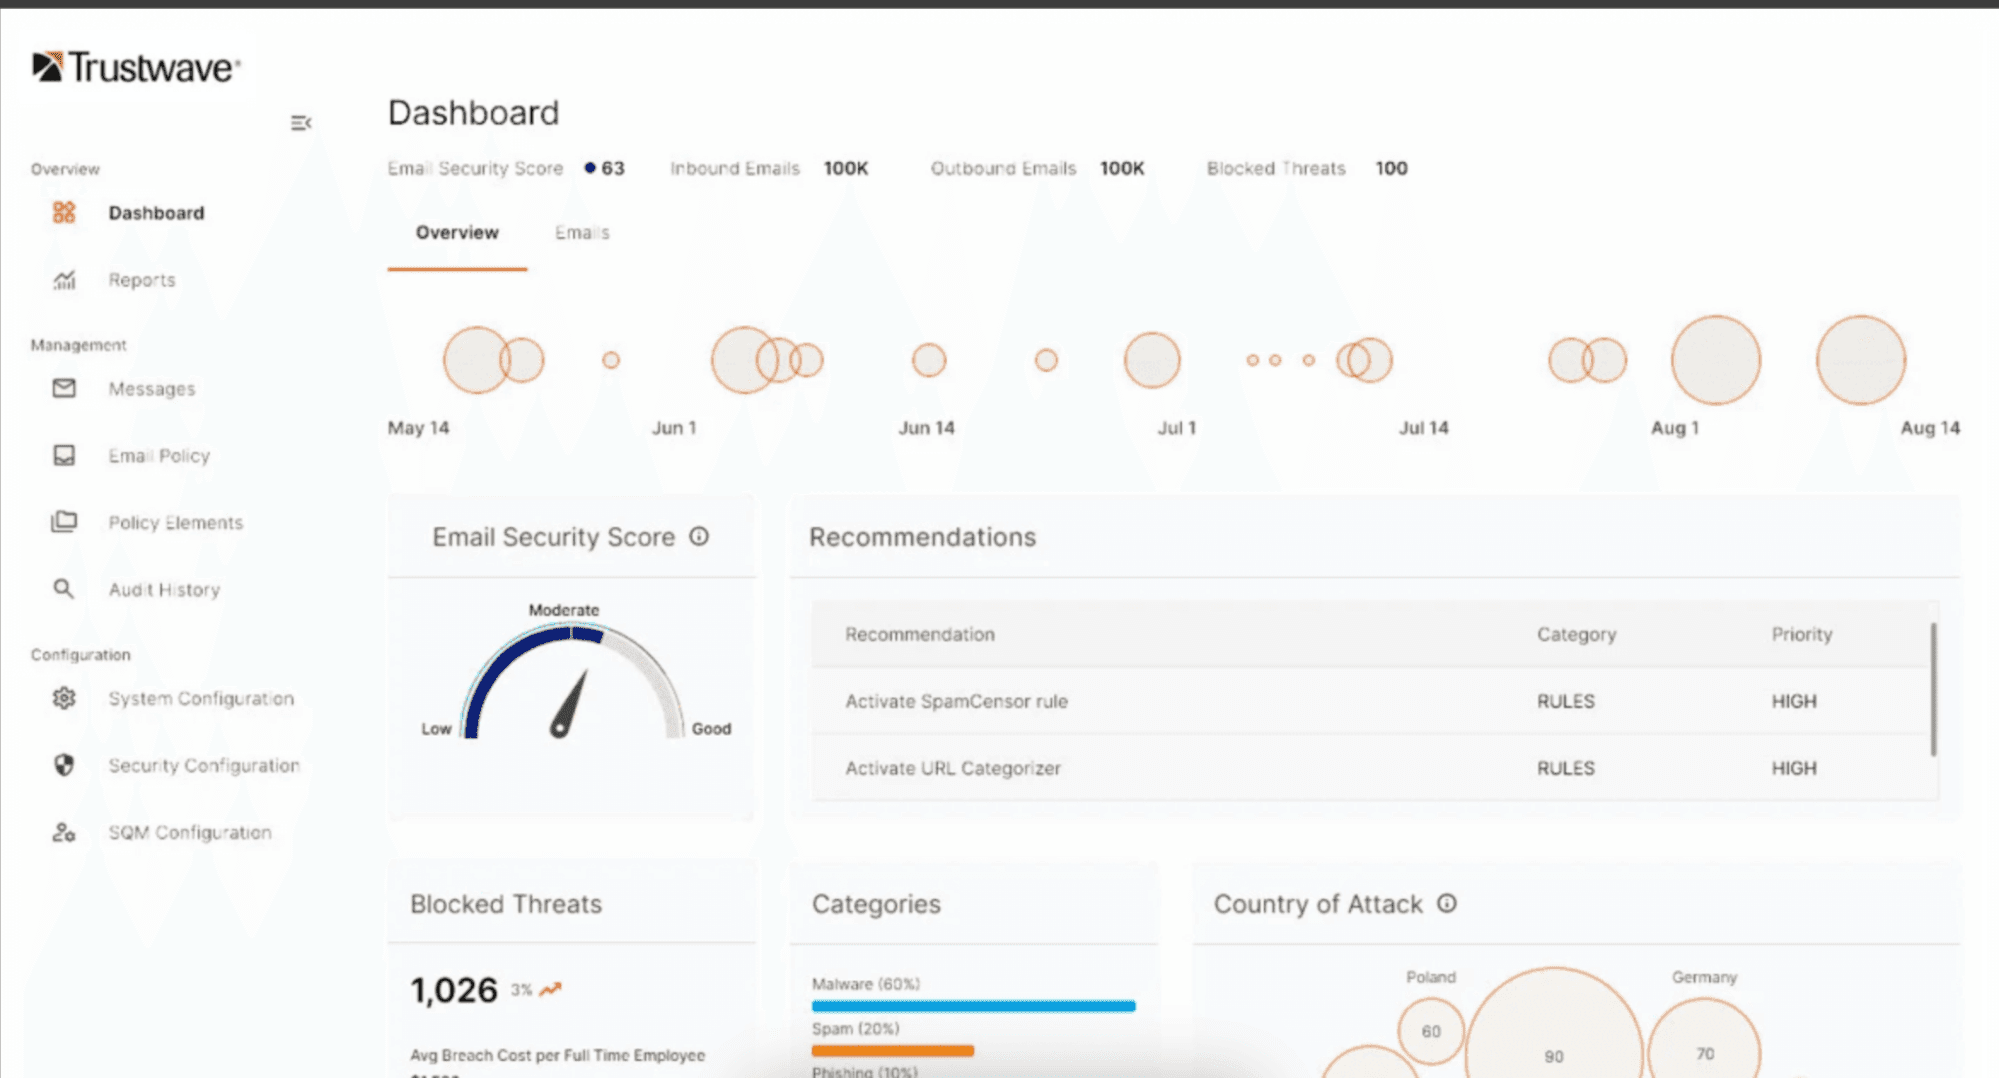Click the Policy Elements folder icon

coord(64,522)
